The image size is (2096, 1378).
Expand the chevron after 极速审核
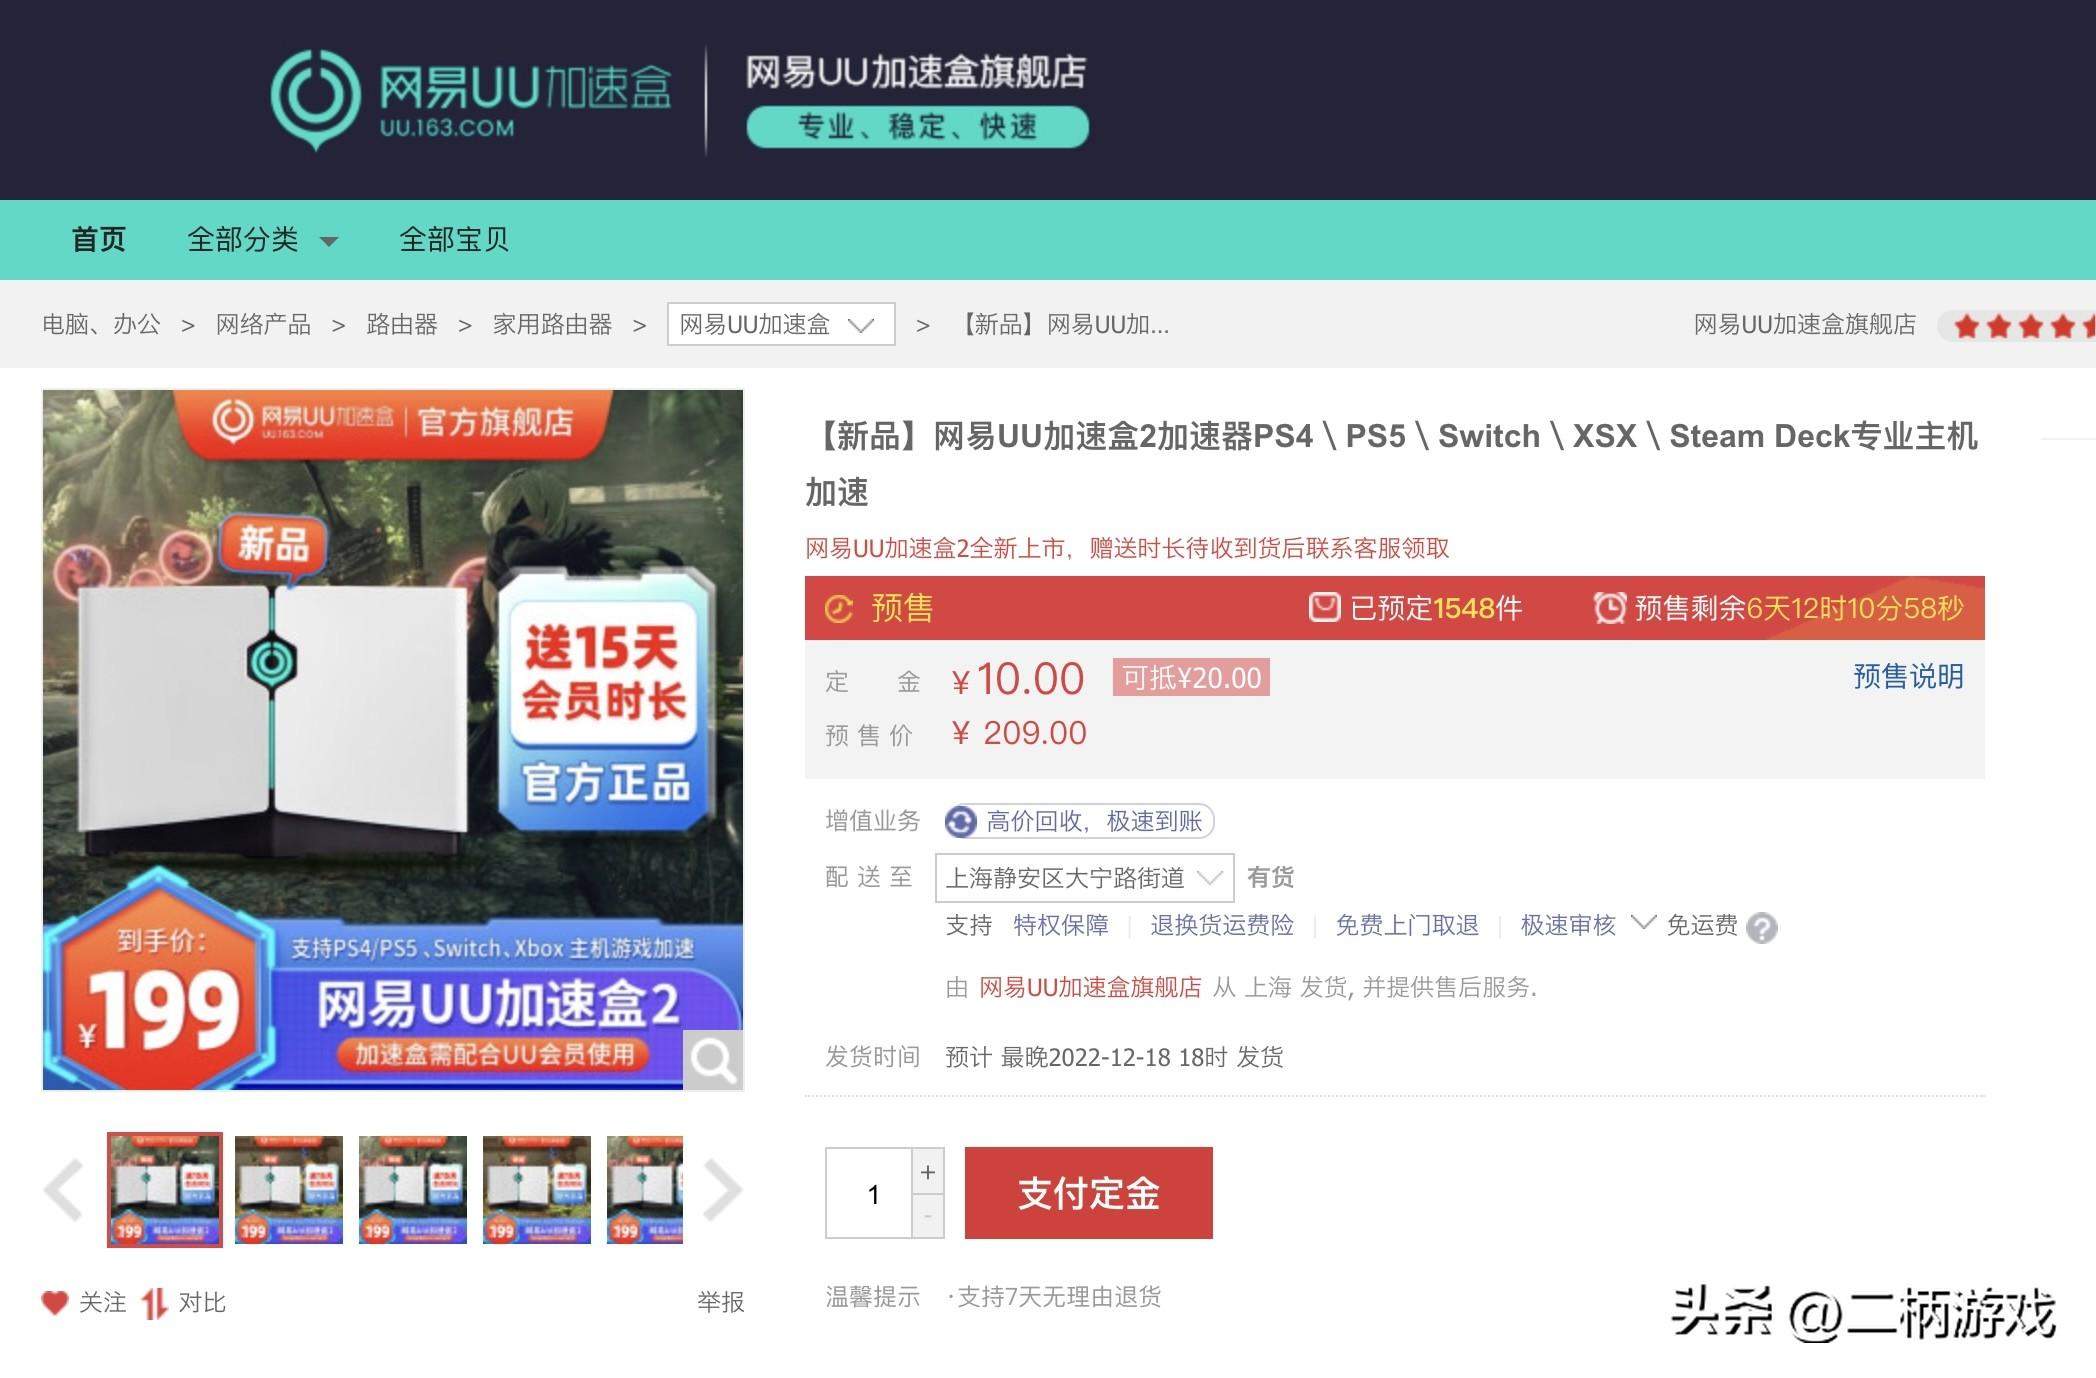1643,922
